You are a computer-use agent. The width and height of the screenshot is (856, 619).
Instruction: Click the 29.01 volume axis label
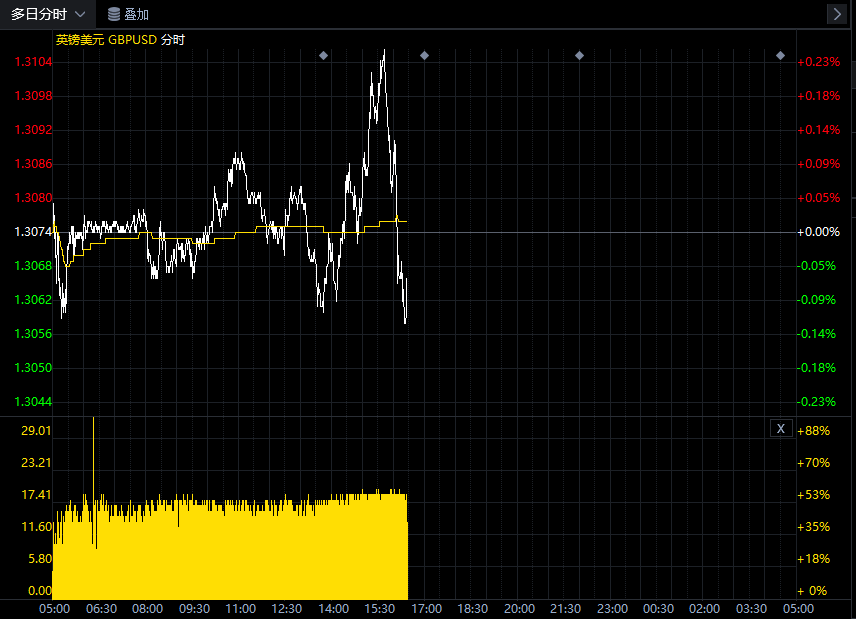(37, 430)
